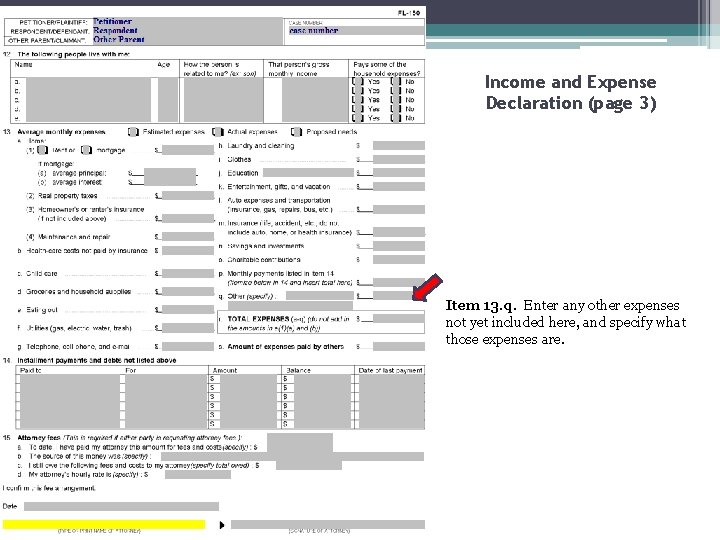Click the Maintenance and repair amount field

pos(188,237)
